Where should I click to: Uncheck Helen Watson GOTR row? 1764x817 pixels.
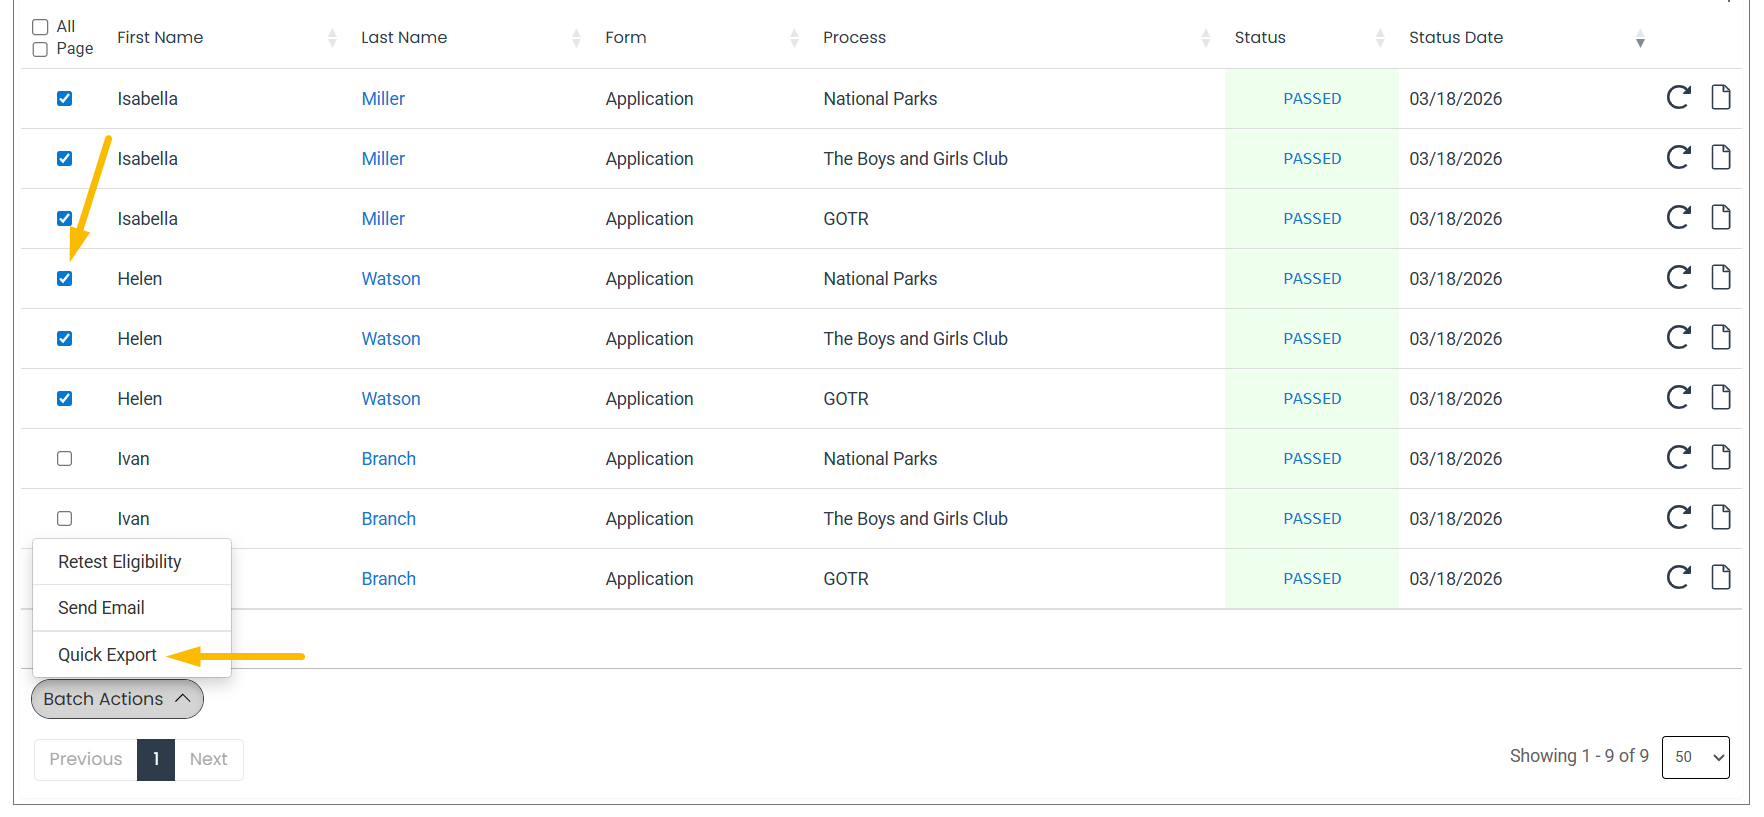pyautogui.click(x=64, y=398)
